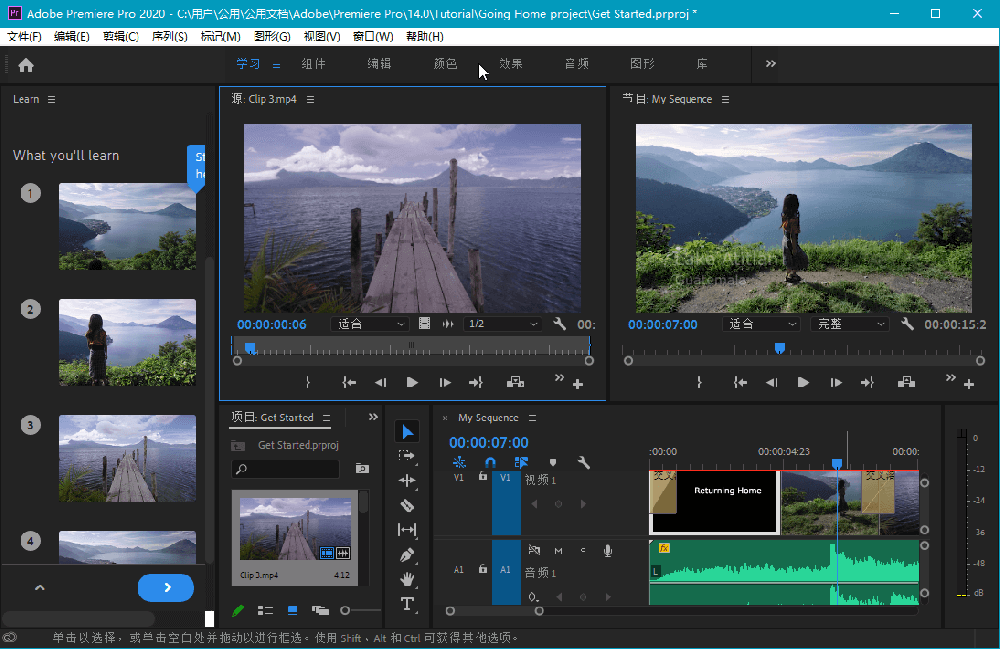Open Program My Sequence panel menu
Image resolution: width=1000 pixels, height=649 pixels.
[725, 99]
